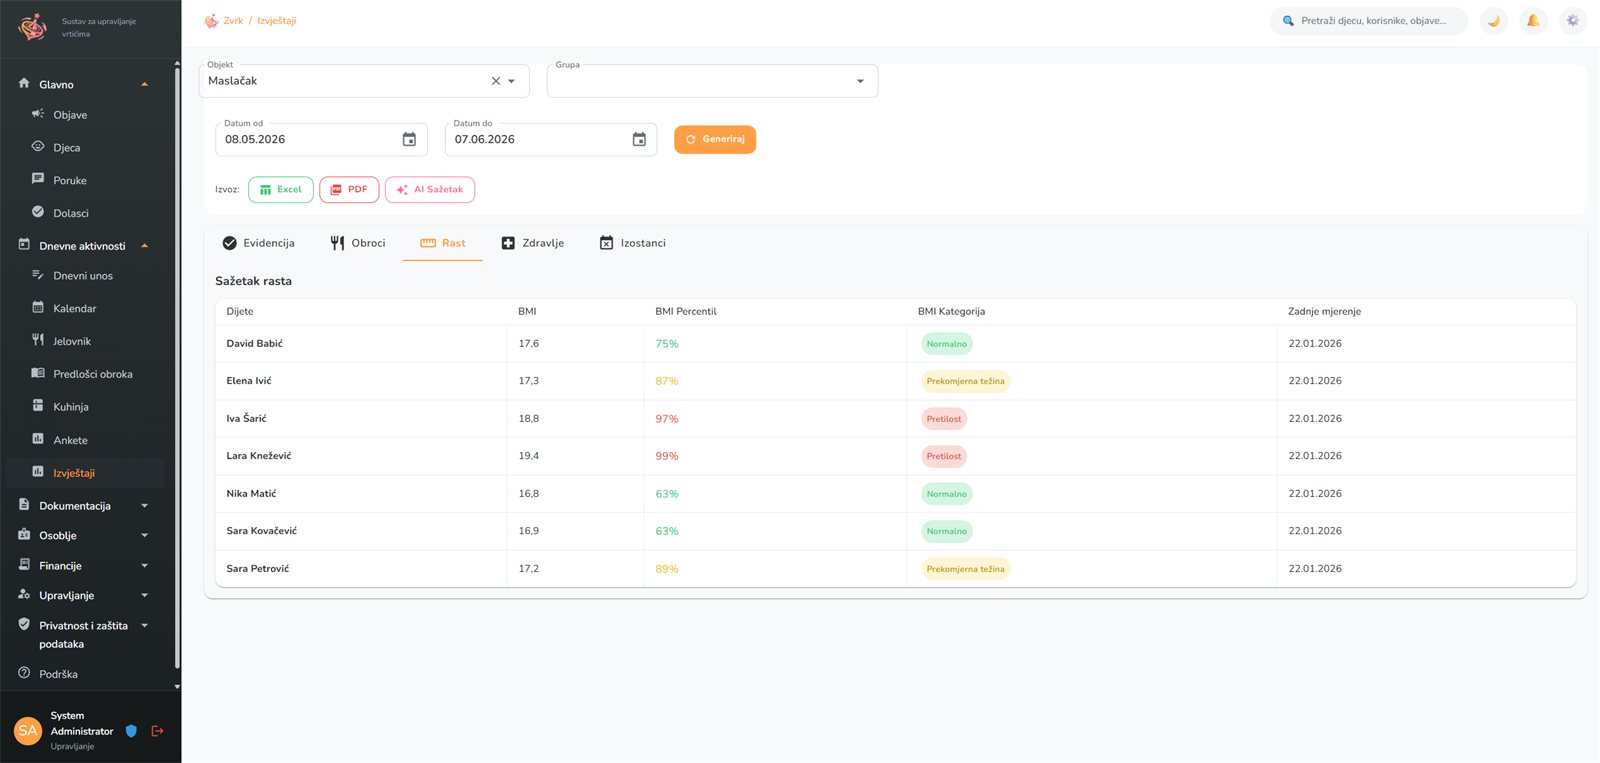Open the Grupa dropdown
This screenshot has width=1600, height=763.
(712, 81)
